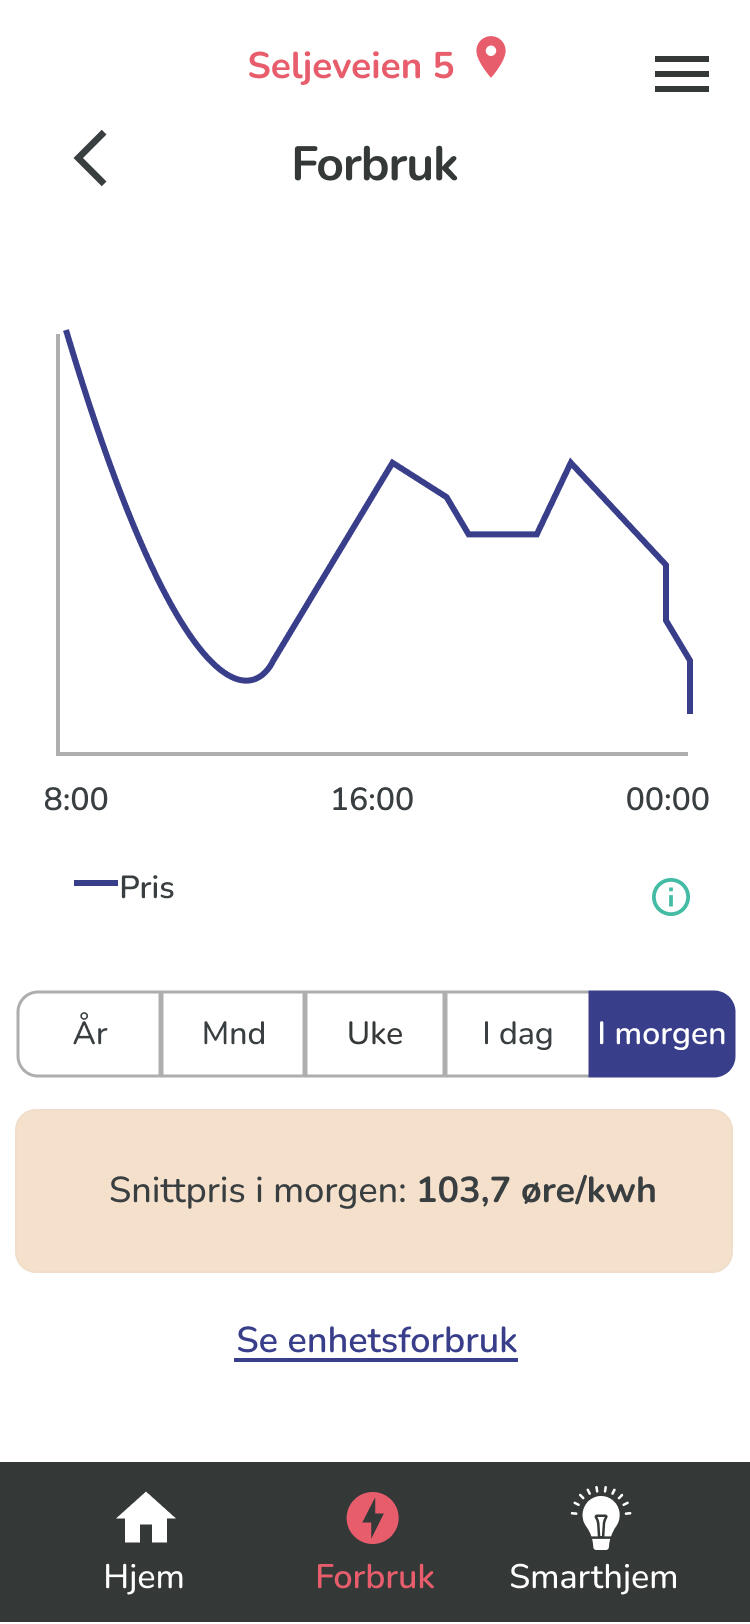Select the Uke time range
This screenshot has width=750, height=1624.
[x=375, y=1033]
